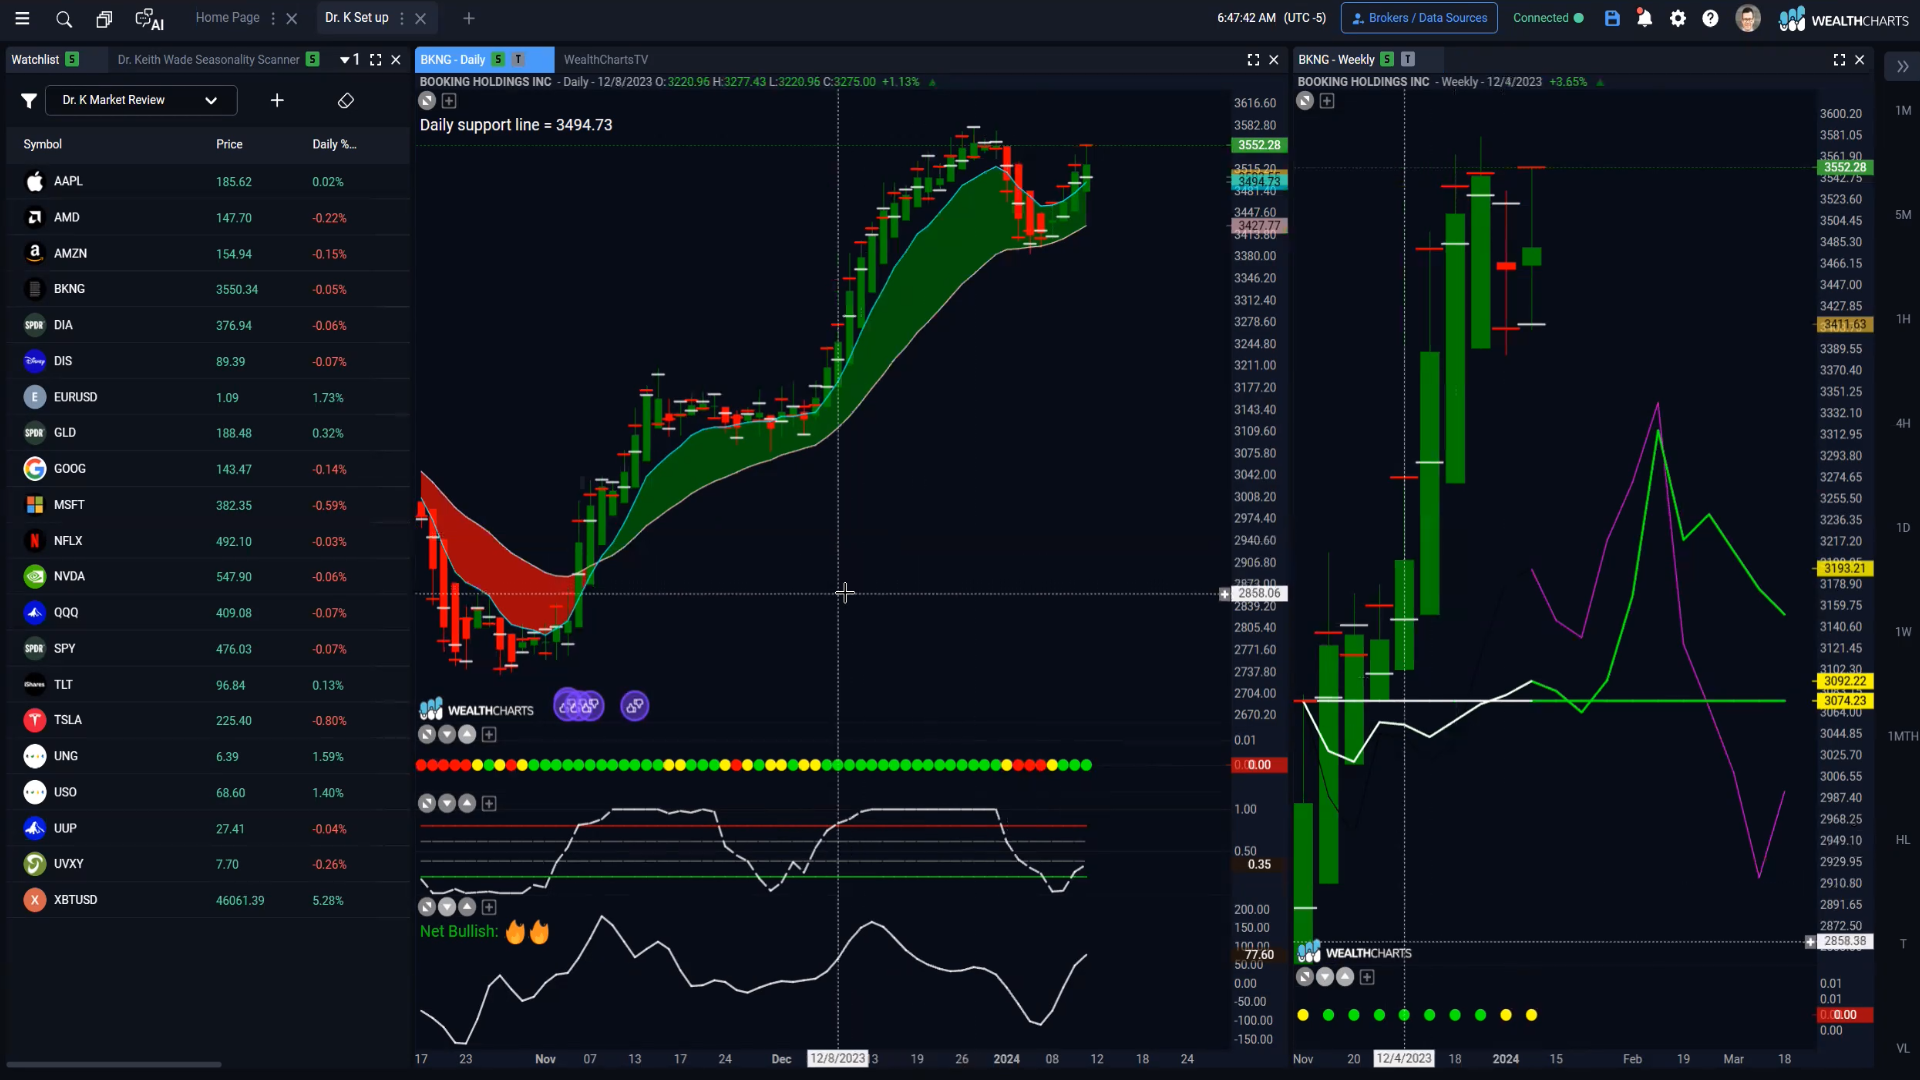Open the user profile avatar
Screen dimensions: 1920x1080
(1748, 18)
